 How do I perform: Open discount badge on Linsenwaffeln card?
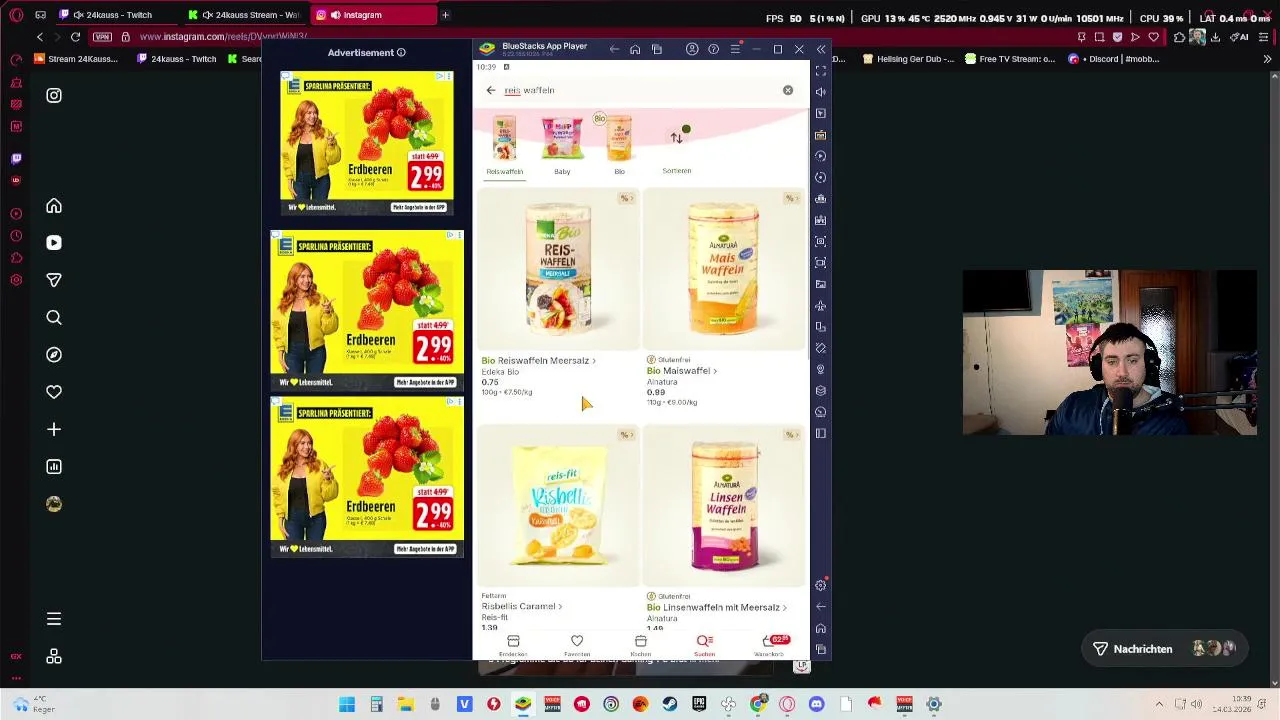click(792, 435)
